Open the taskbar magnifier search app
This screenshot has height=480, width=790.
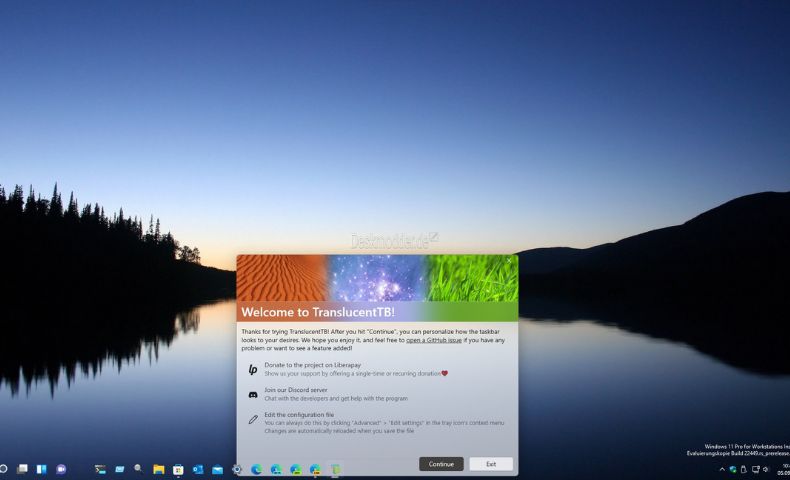click(138, 469)
